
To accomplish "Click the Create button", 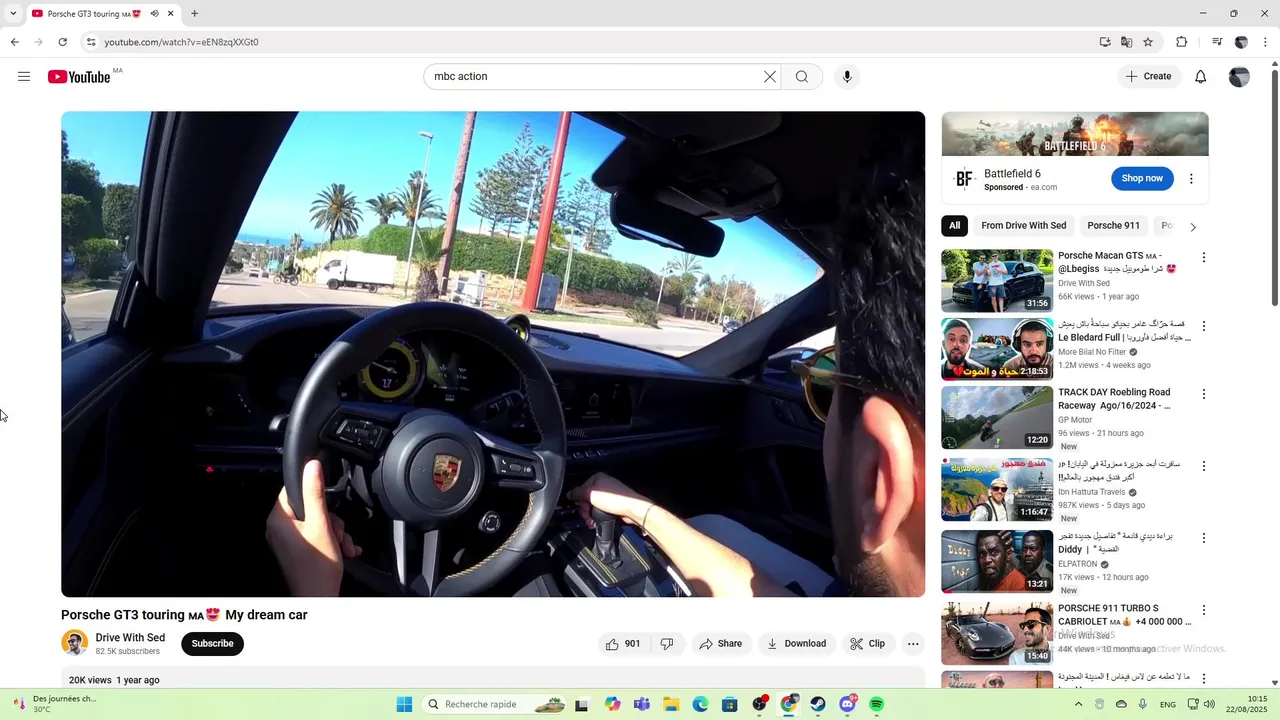I will [1149, 77].
